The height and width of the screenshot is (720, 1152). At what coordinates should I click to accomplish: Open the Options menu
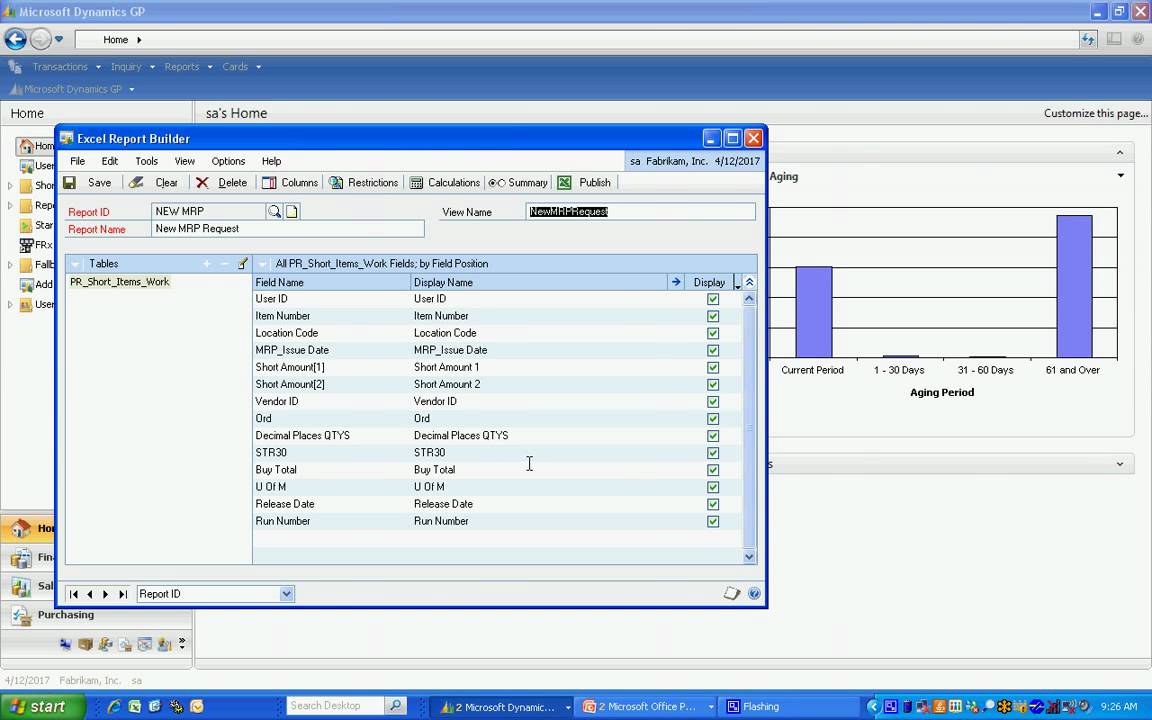coord(228,161)
